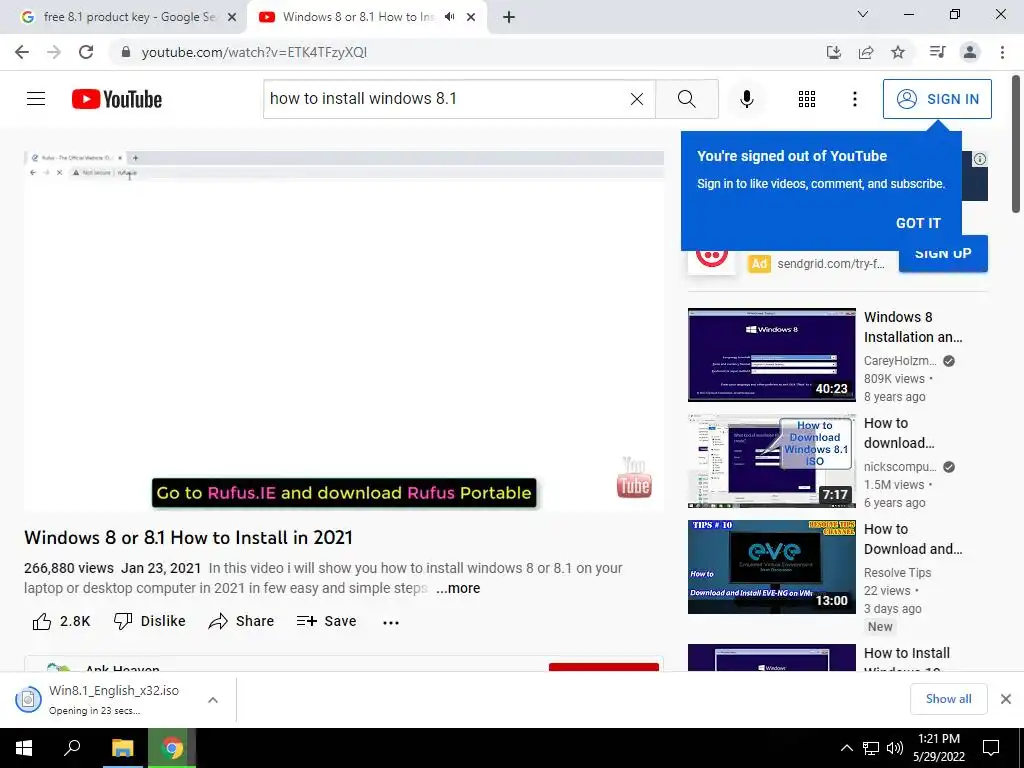Click the YouTube search magnifier button
Image resolution: width=1024 pixels, height=768 pixels.
pyautogui.click(x=686, y=99)
